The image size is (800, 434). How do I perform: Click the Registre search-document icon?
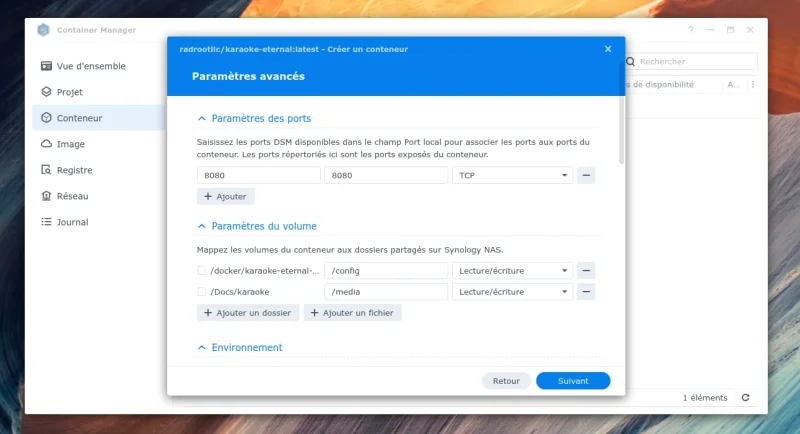(46, 170)
